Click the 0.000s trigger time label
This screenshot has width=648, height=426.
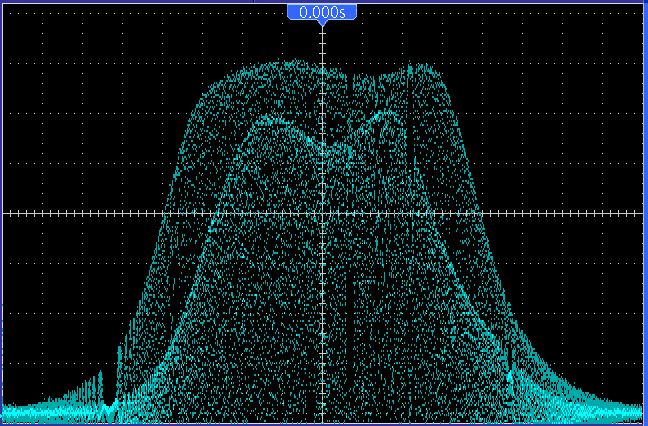322,12
